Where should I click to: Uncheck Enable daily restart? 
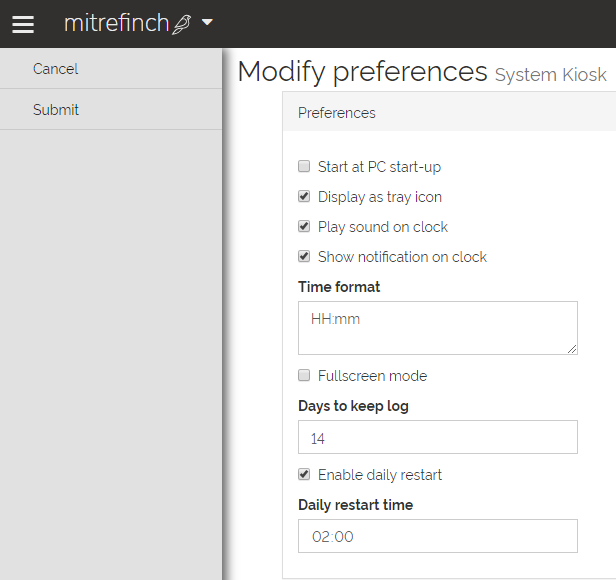pos(304,475)
